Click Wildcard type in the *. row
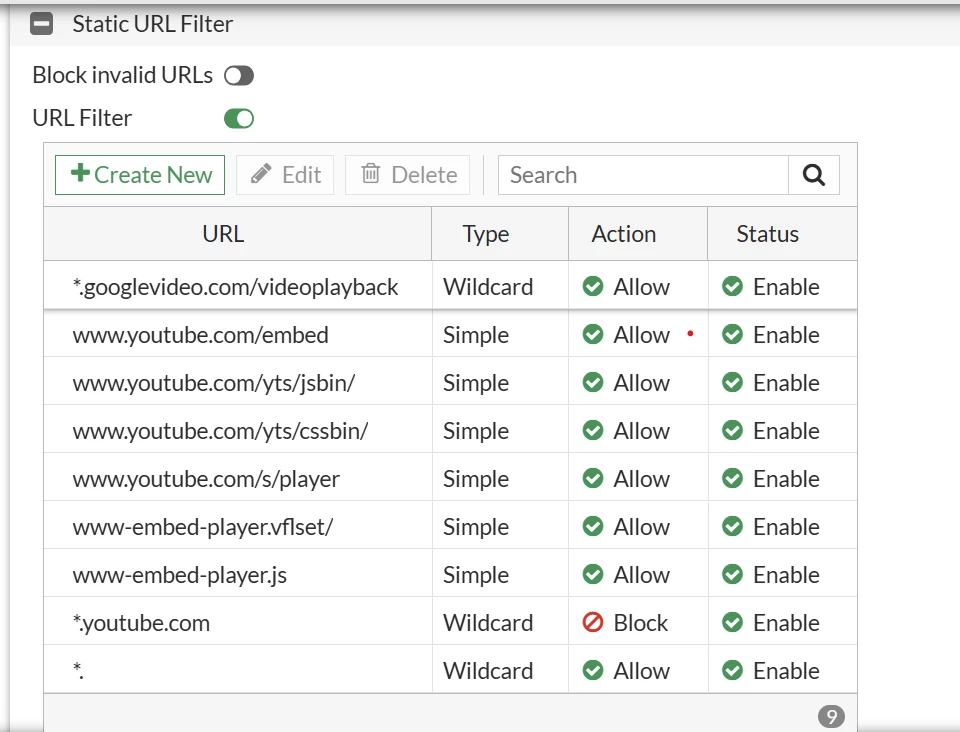This screenshot has height=732, width=960. [x=488, y=671]
